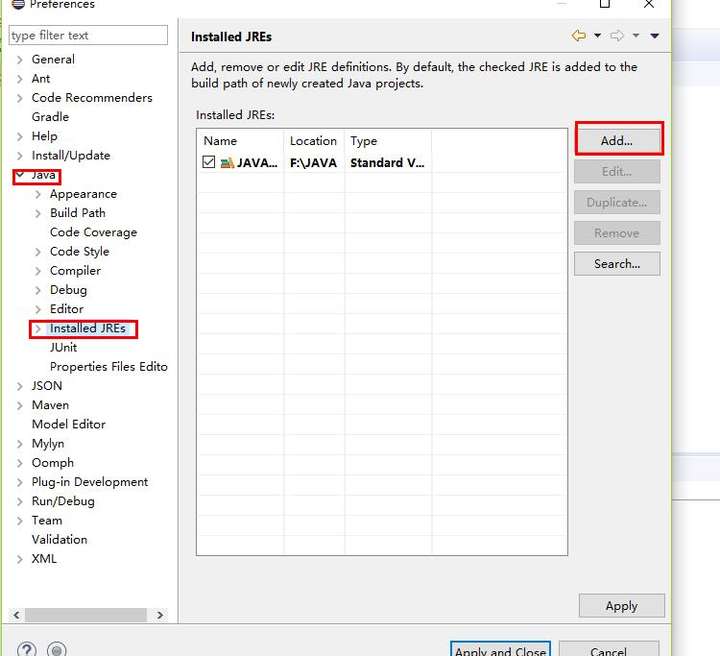Select Code Coverage under Java
720x656 pixels.
[93, 232]
